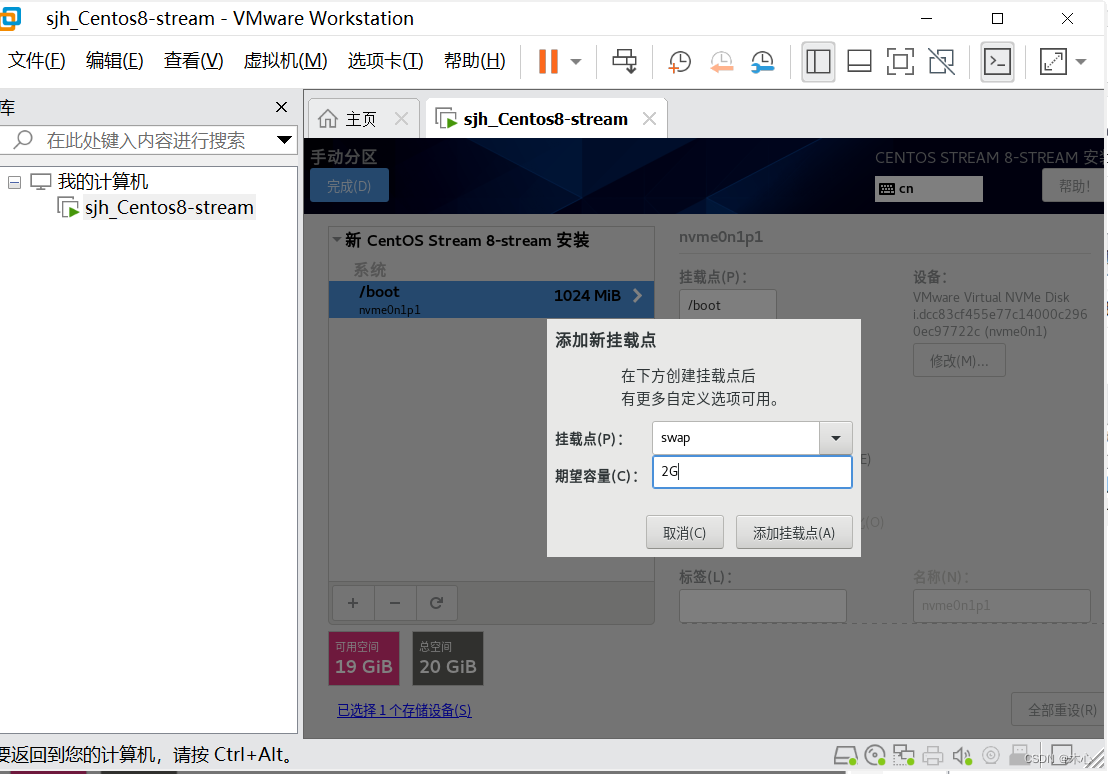Open the 已选择 1 个存储设备(S) link
Image resolution: width=1108 pixels, height=774 pixels.
click(x=404, y=710)
